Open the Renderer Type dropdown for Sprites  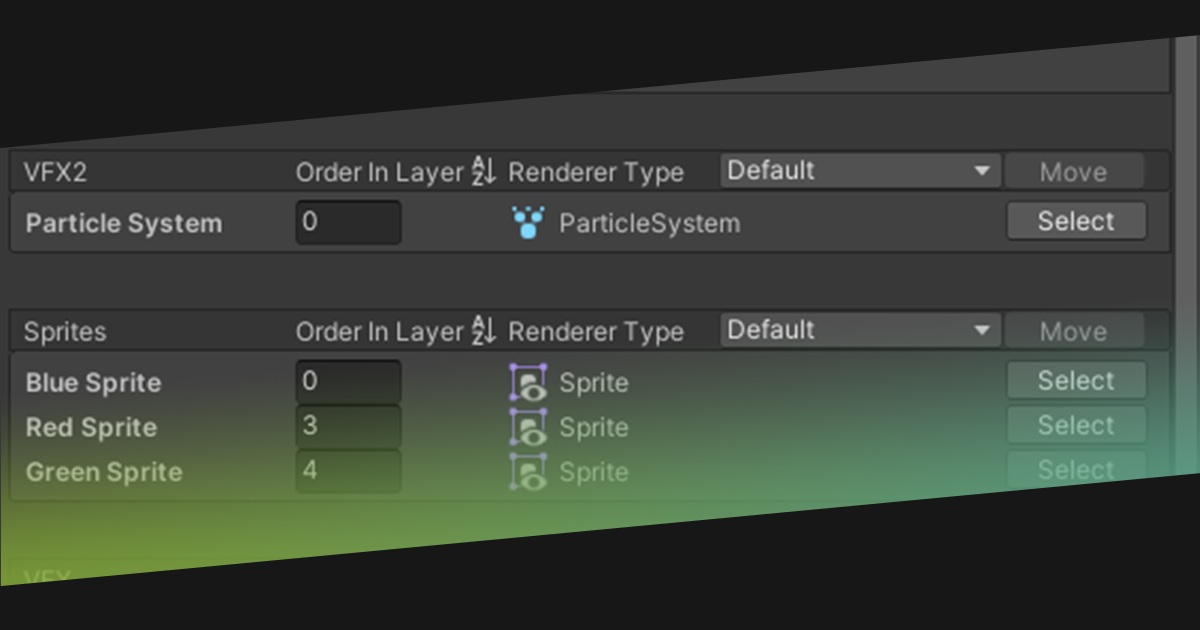click(858, 329)
